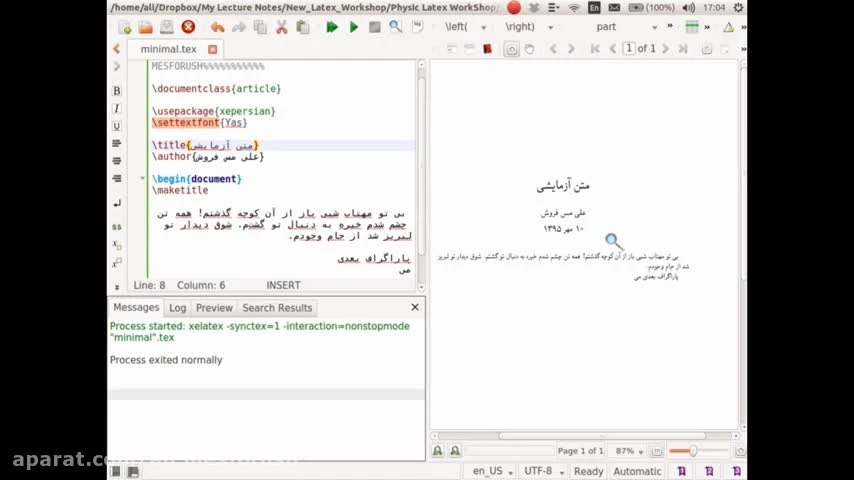Click the scissors Cut icon
This screenshot has width=854, height=480.
[281, 27]
